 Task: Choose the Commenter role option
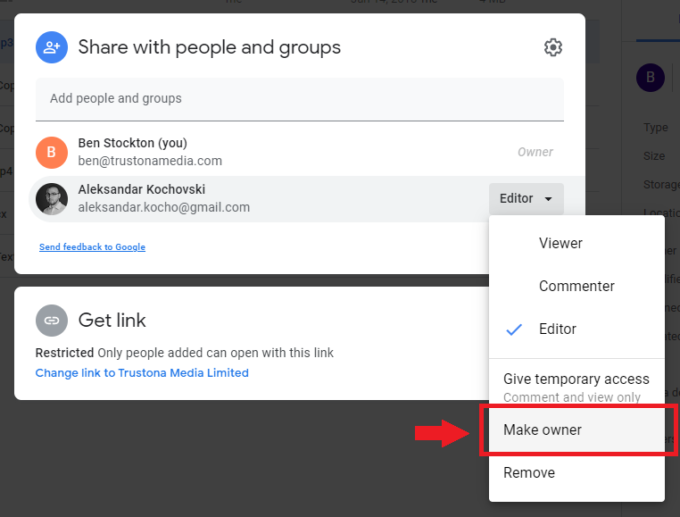576,286
